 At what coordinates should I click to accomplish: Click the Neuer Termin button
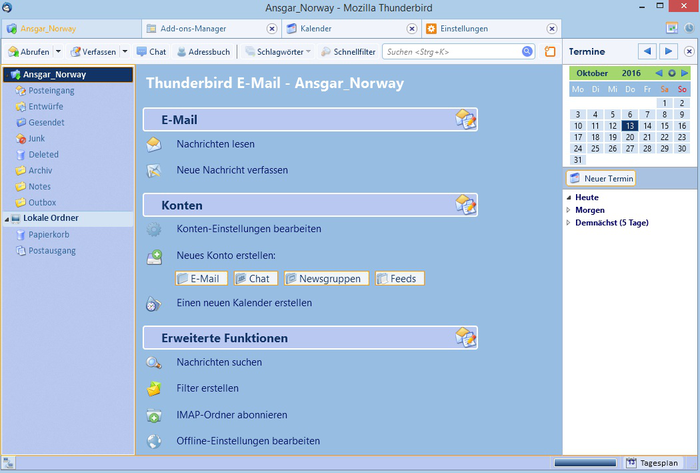pos(601,178)
